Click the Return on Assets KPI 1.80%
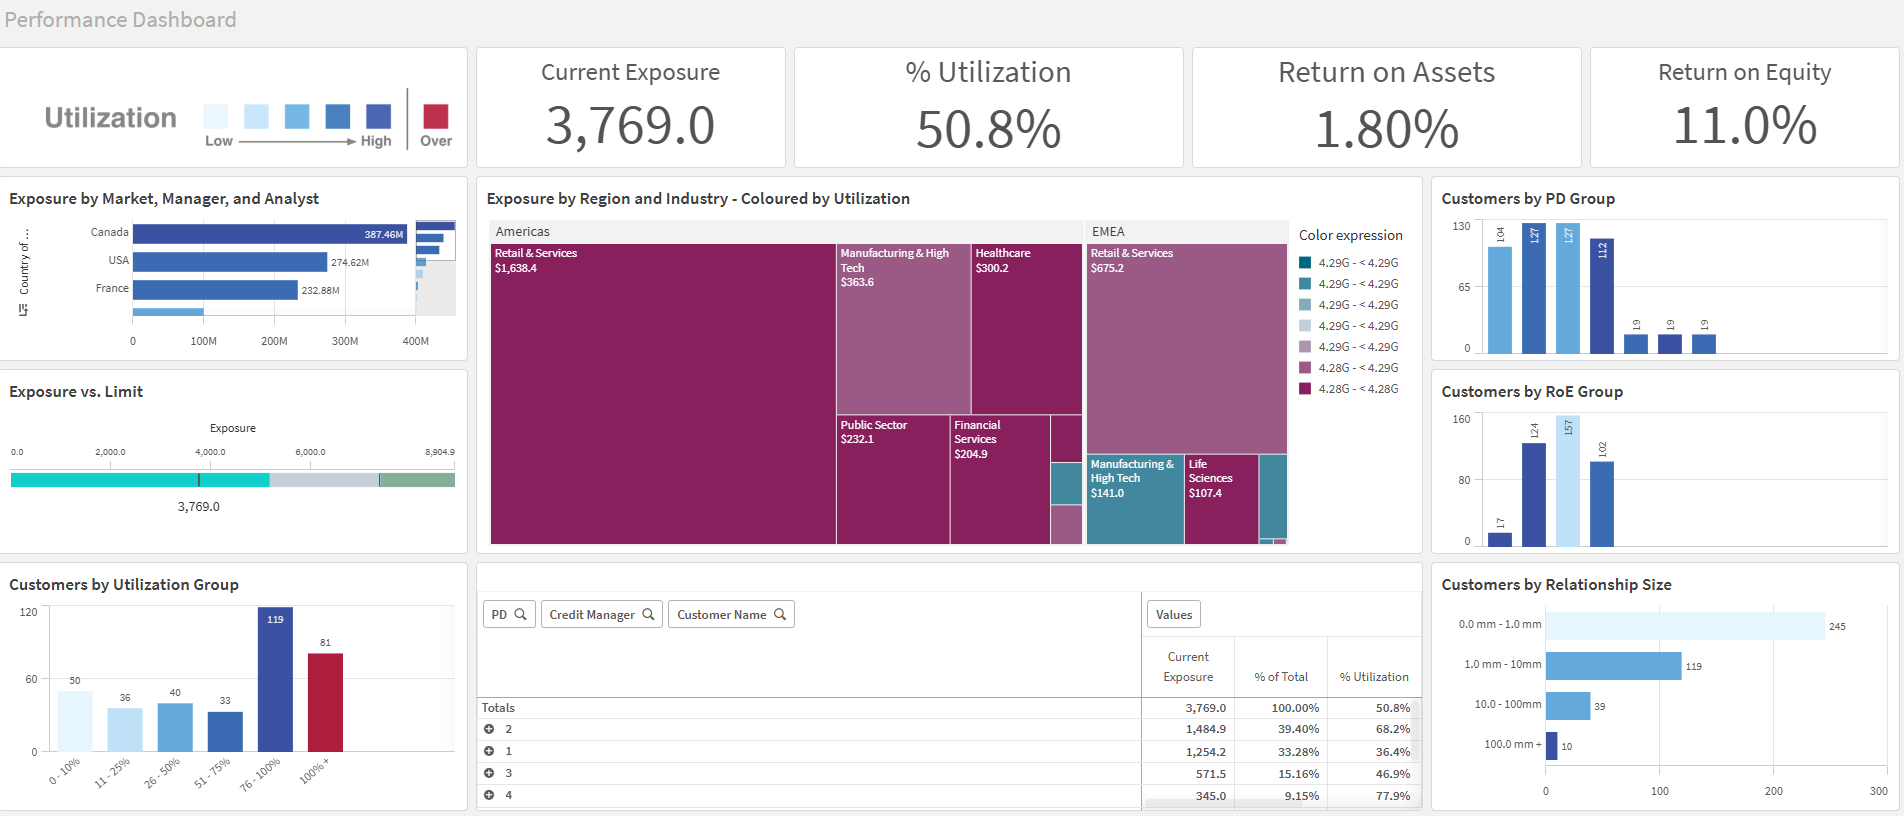Viewport: 1904px width, 816px height. [x=1387, y=129]
